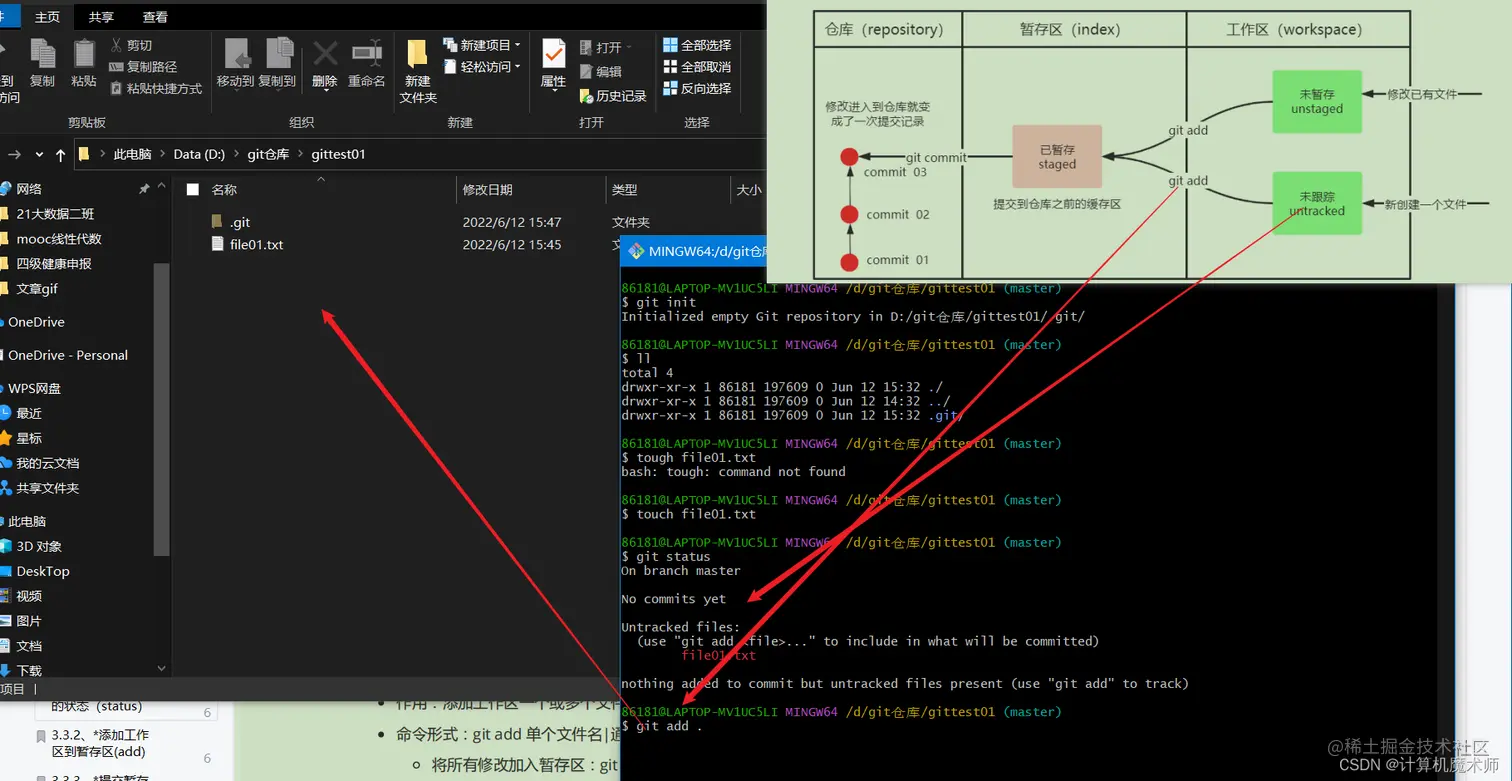Select DeskTop in the navigation pane
The width and height of the screenshot is (1512, 781).
coord(43,571)
